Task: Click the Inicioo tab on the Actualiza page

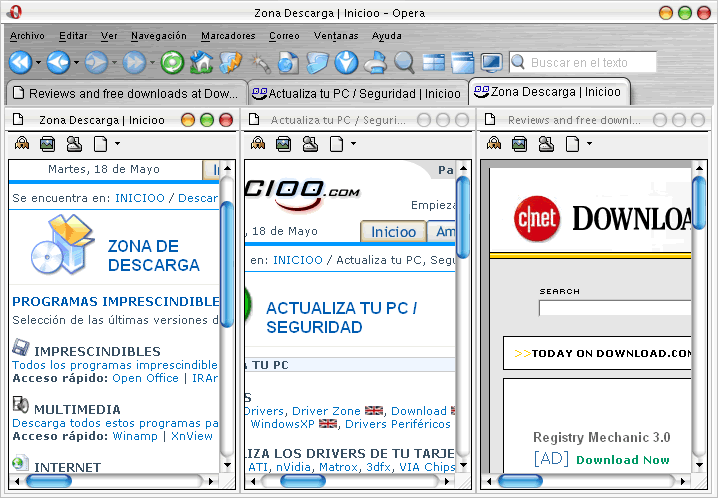Action: pyautogui.click(x=393, y=232)
